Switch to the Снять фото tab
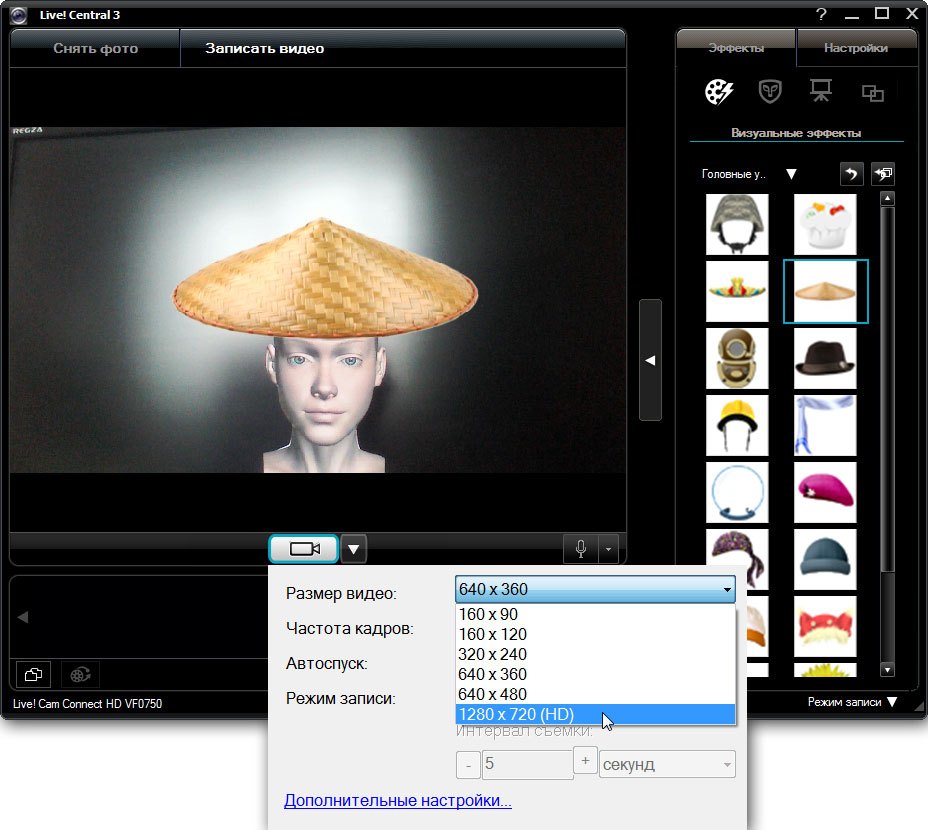Viewport: 928px width, 830px height. (x=95, y=48)
